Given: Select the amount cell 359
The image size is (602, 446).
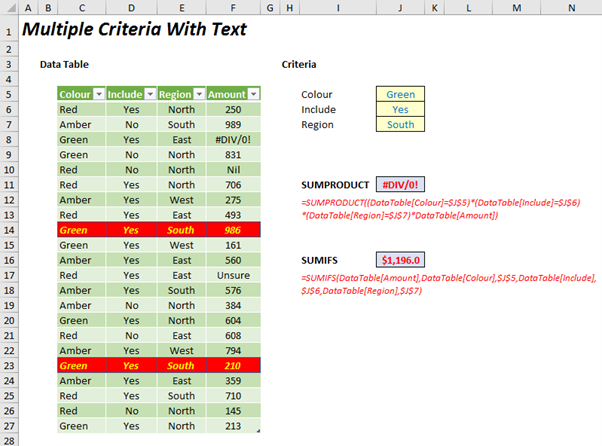Looking at the screenshot, I should tap(233, 381).
